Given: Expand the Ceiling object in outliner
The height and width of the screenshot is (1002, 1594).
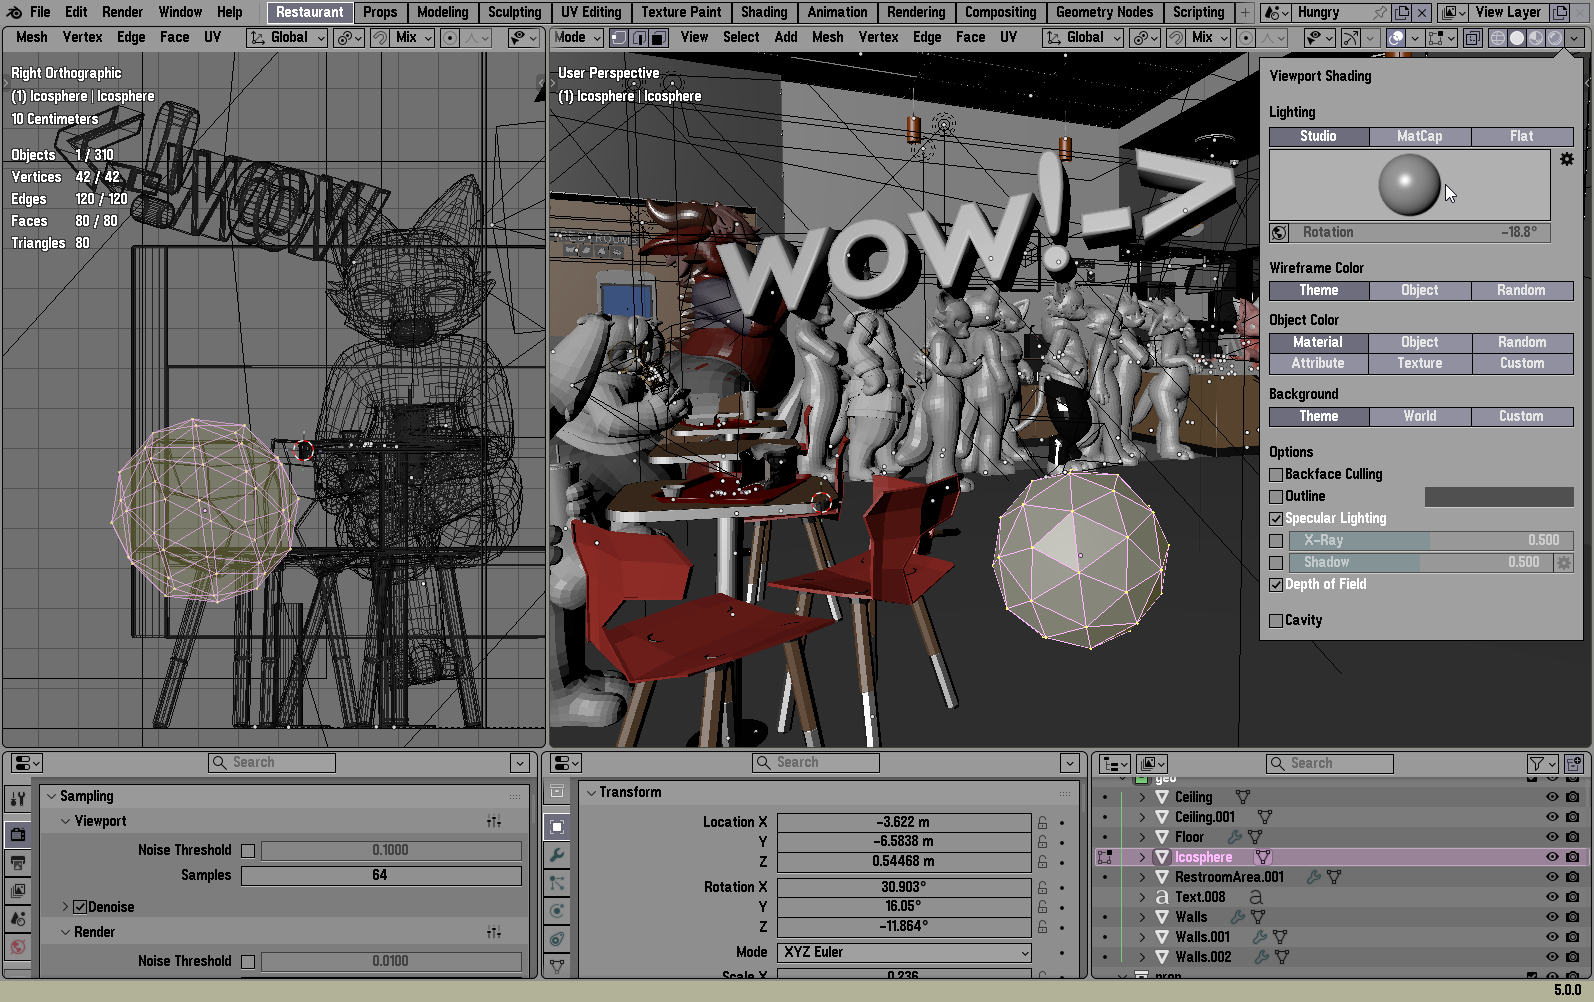Looking at the screenshot, I should pos(1142,797).
